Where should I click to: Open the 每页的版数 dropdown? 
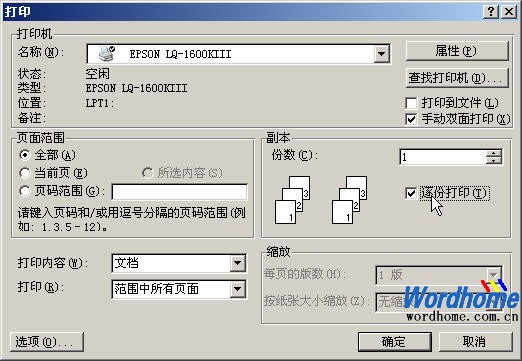pyautogui.click(x=494, y=275)
